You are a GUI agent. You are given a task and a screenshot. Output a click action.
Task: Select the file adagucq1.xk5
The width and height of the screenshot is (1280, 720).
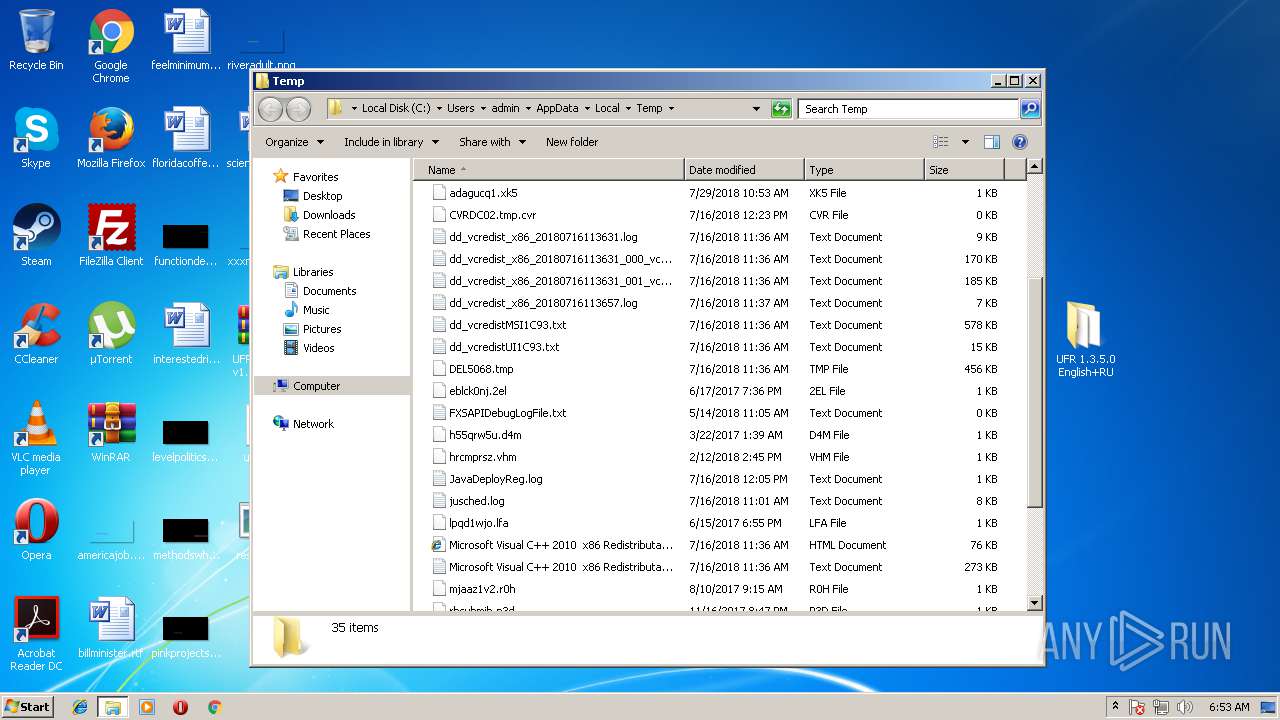tap(483, 193)
